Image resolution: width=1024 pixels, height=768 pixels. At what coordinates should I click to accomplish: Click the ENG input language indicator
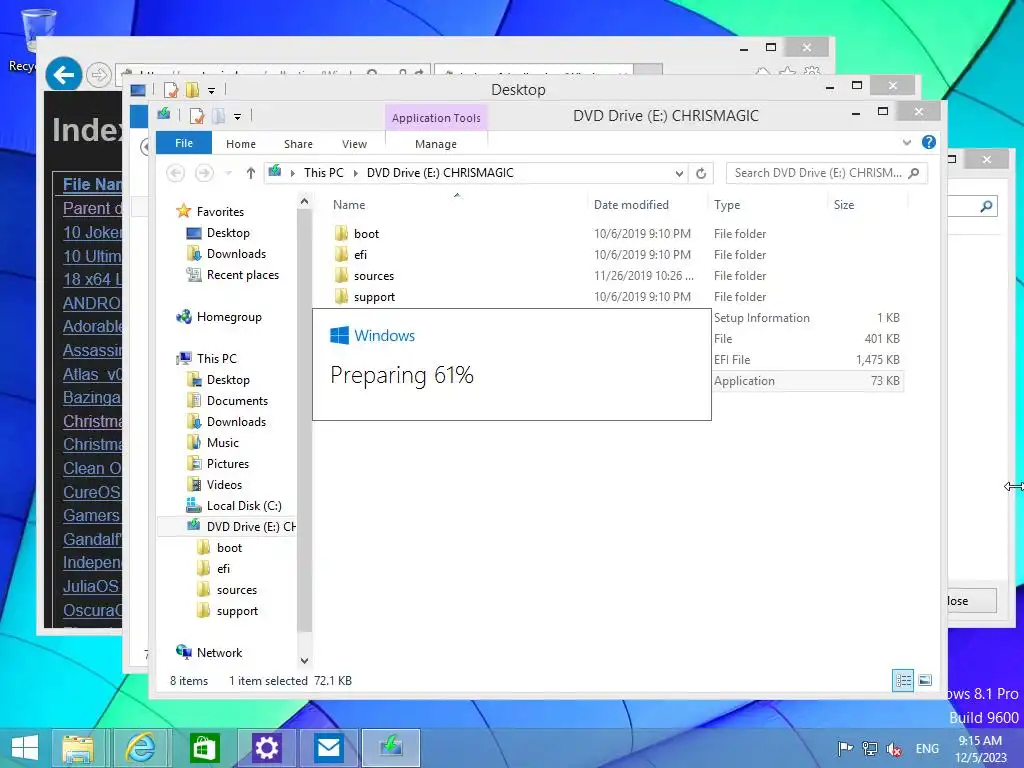pyautogui.click(x=927, y=748)
